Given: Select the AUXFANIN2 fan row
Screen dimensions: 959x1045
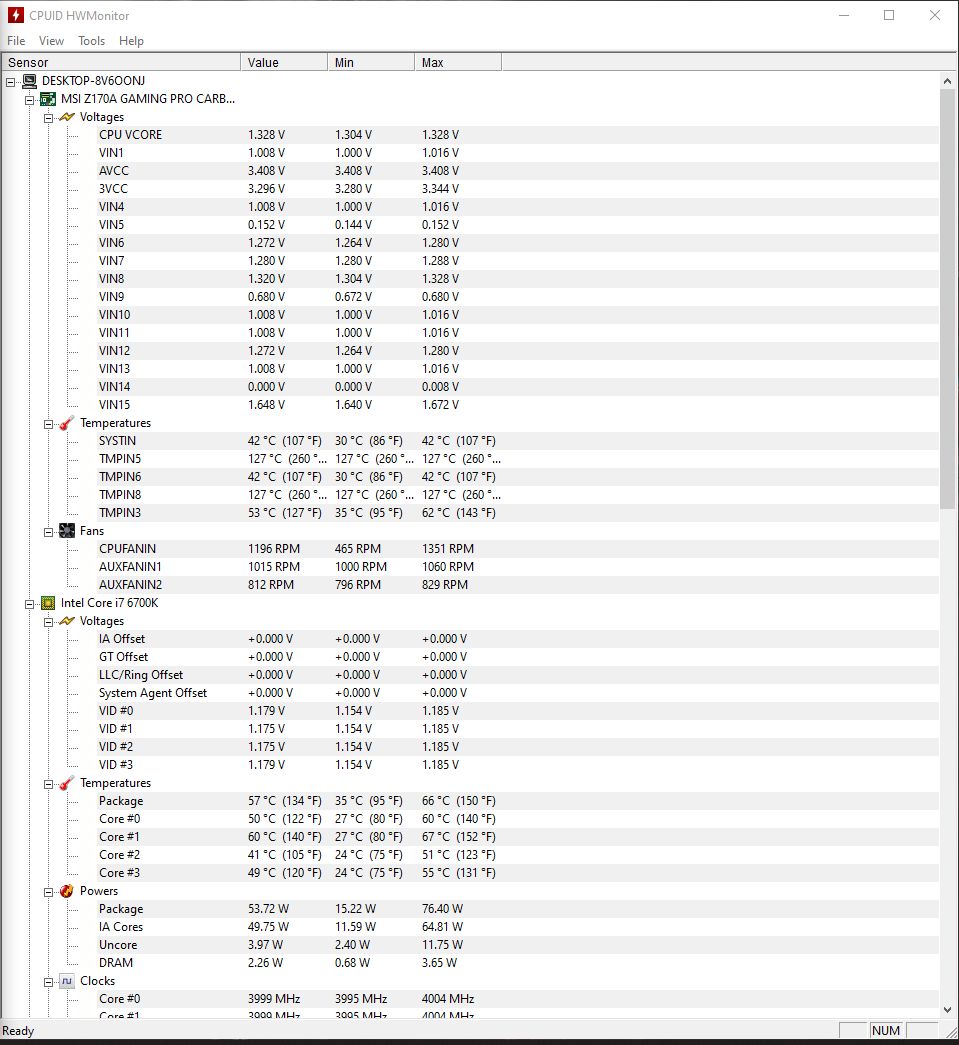Looking at the screenshot, I should pyautogui.click(x=518, y=584).
